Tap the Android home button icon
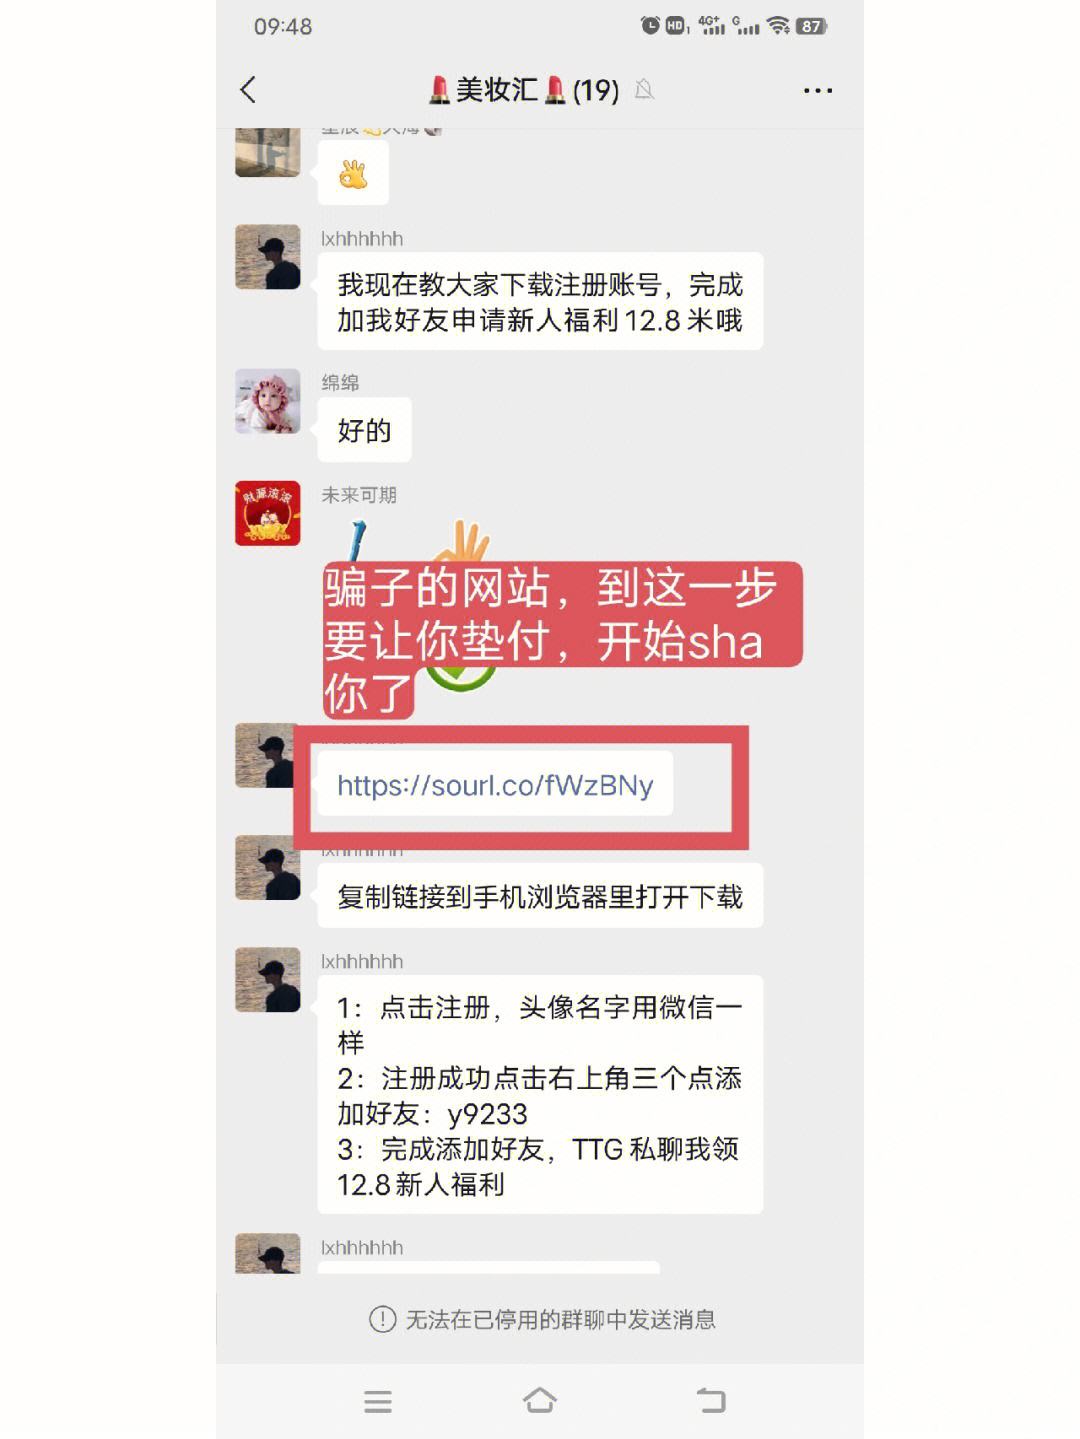 pos(540,1400)
